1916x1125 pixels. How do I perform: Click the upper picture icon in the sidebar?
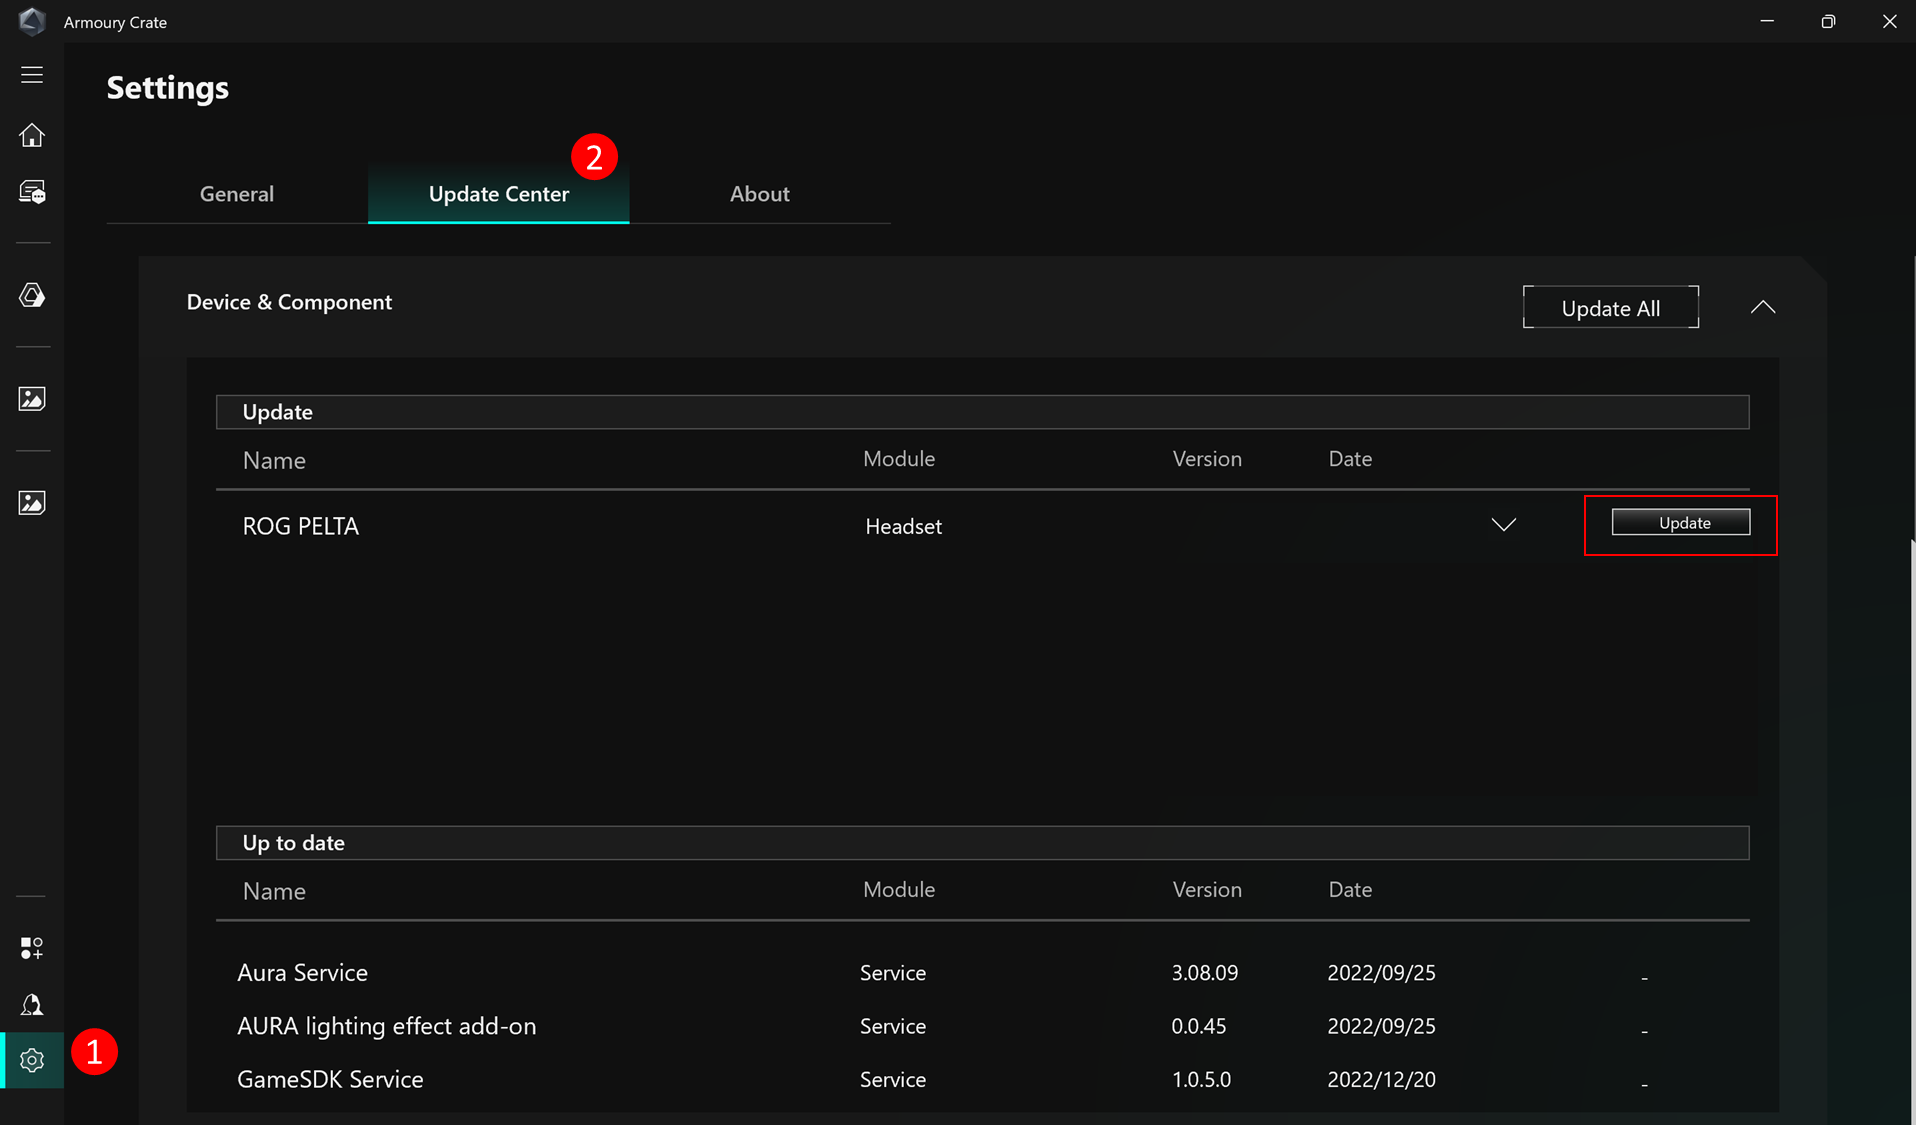pyautogui.click(x=32, y=399)
